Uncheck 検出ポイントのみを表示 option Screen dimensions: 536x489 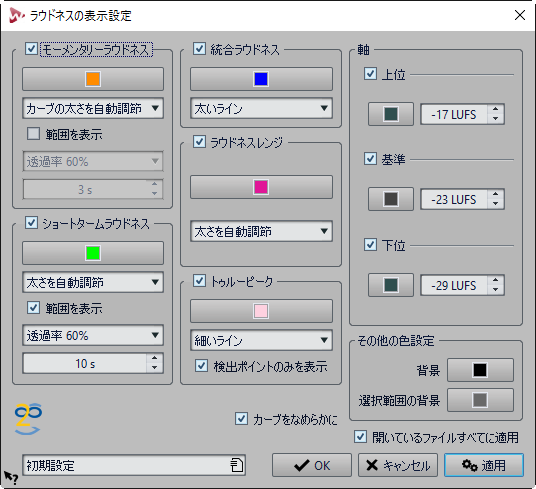coord(201,366)
